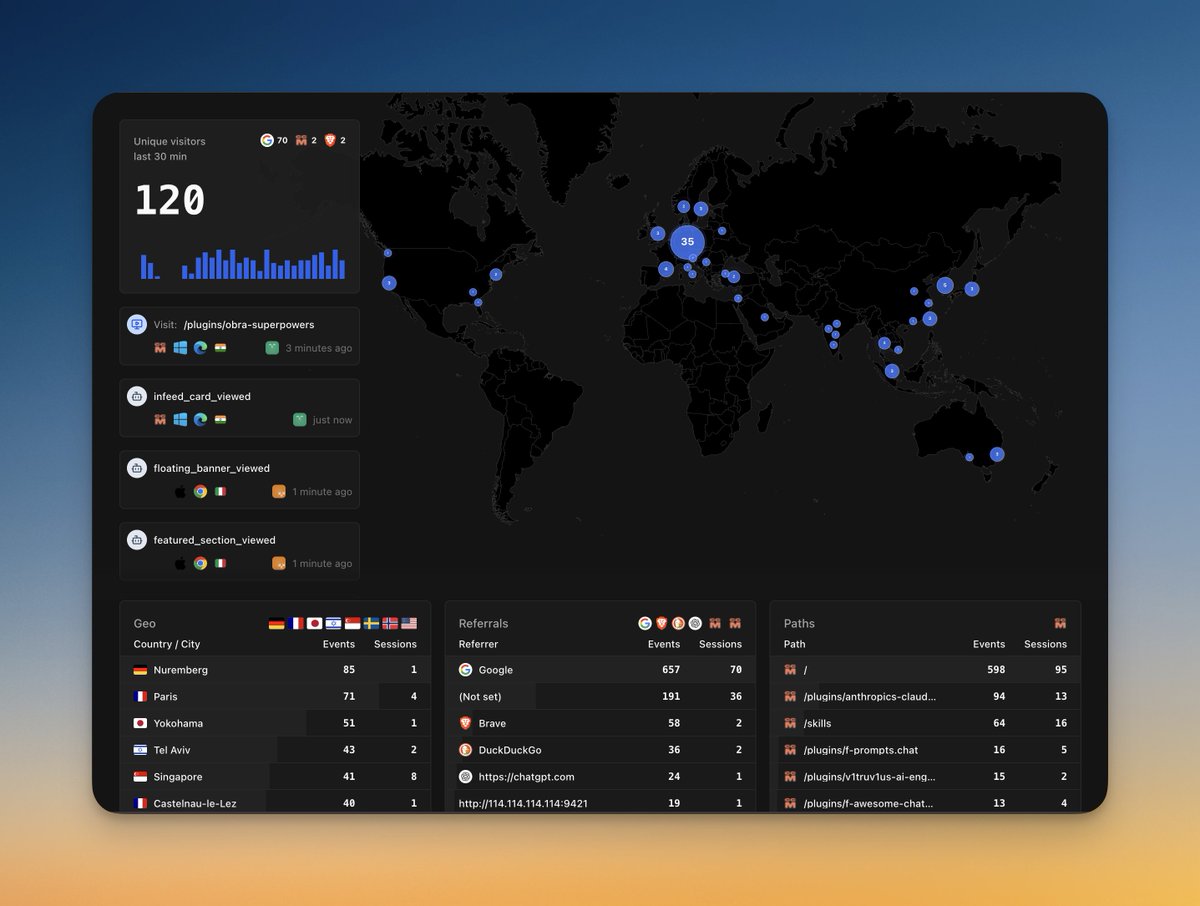1200x906 pixels.
Task: Select the /plugins/v1truv1us-ai-eng... path row
Action: 925,776
